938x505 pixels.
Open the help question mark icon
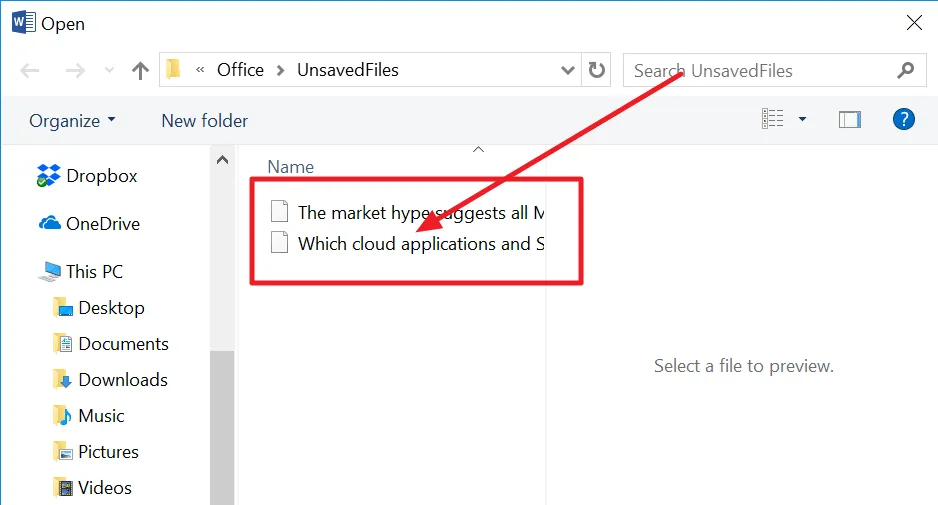[x=903, y=120]
